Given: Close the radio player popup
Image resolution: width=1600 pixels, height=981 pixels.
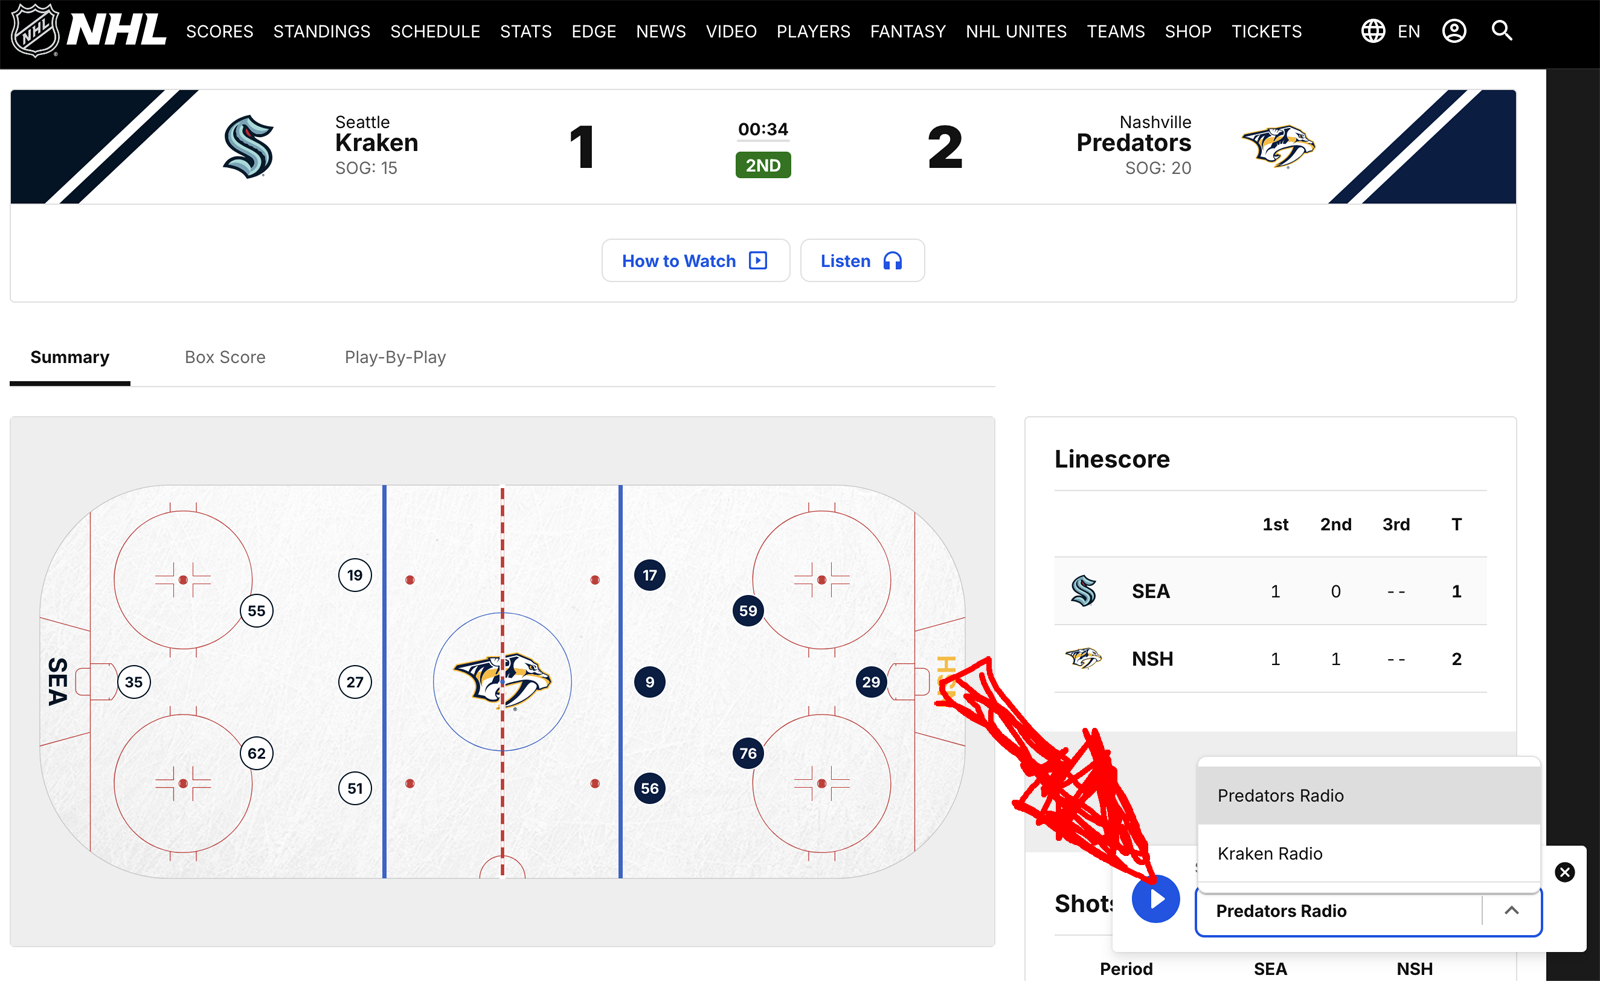Looking at the screenshot, I should 1565,872.
